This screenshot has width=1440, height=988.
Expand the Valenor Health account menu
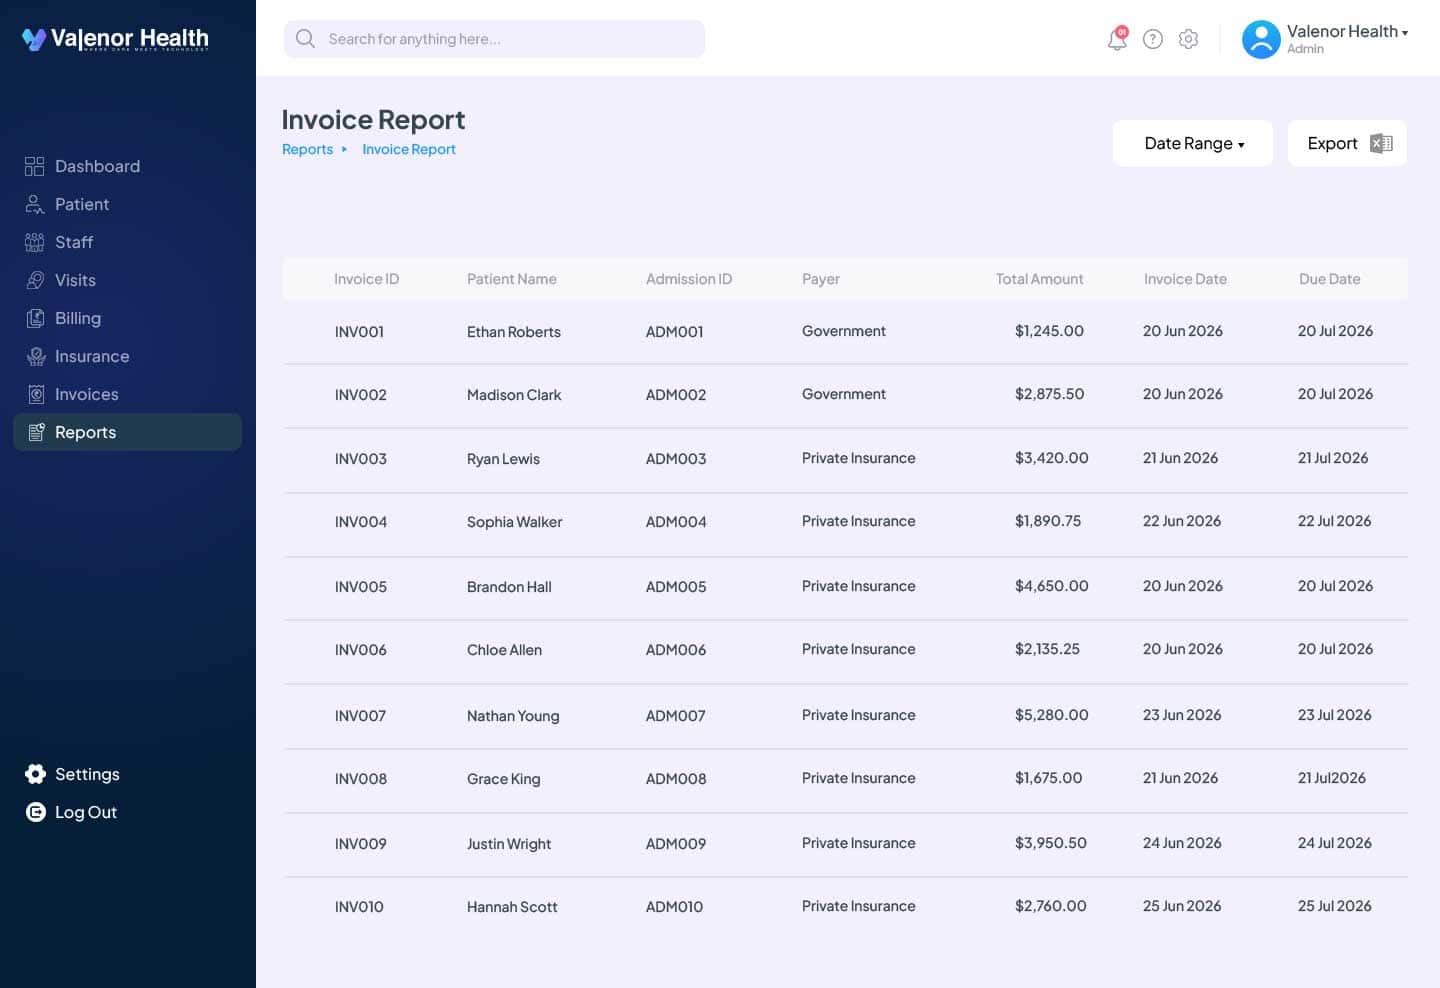(1347, 32)
